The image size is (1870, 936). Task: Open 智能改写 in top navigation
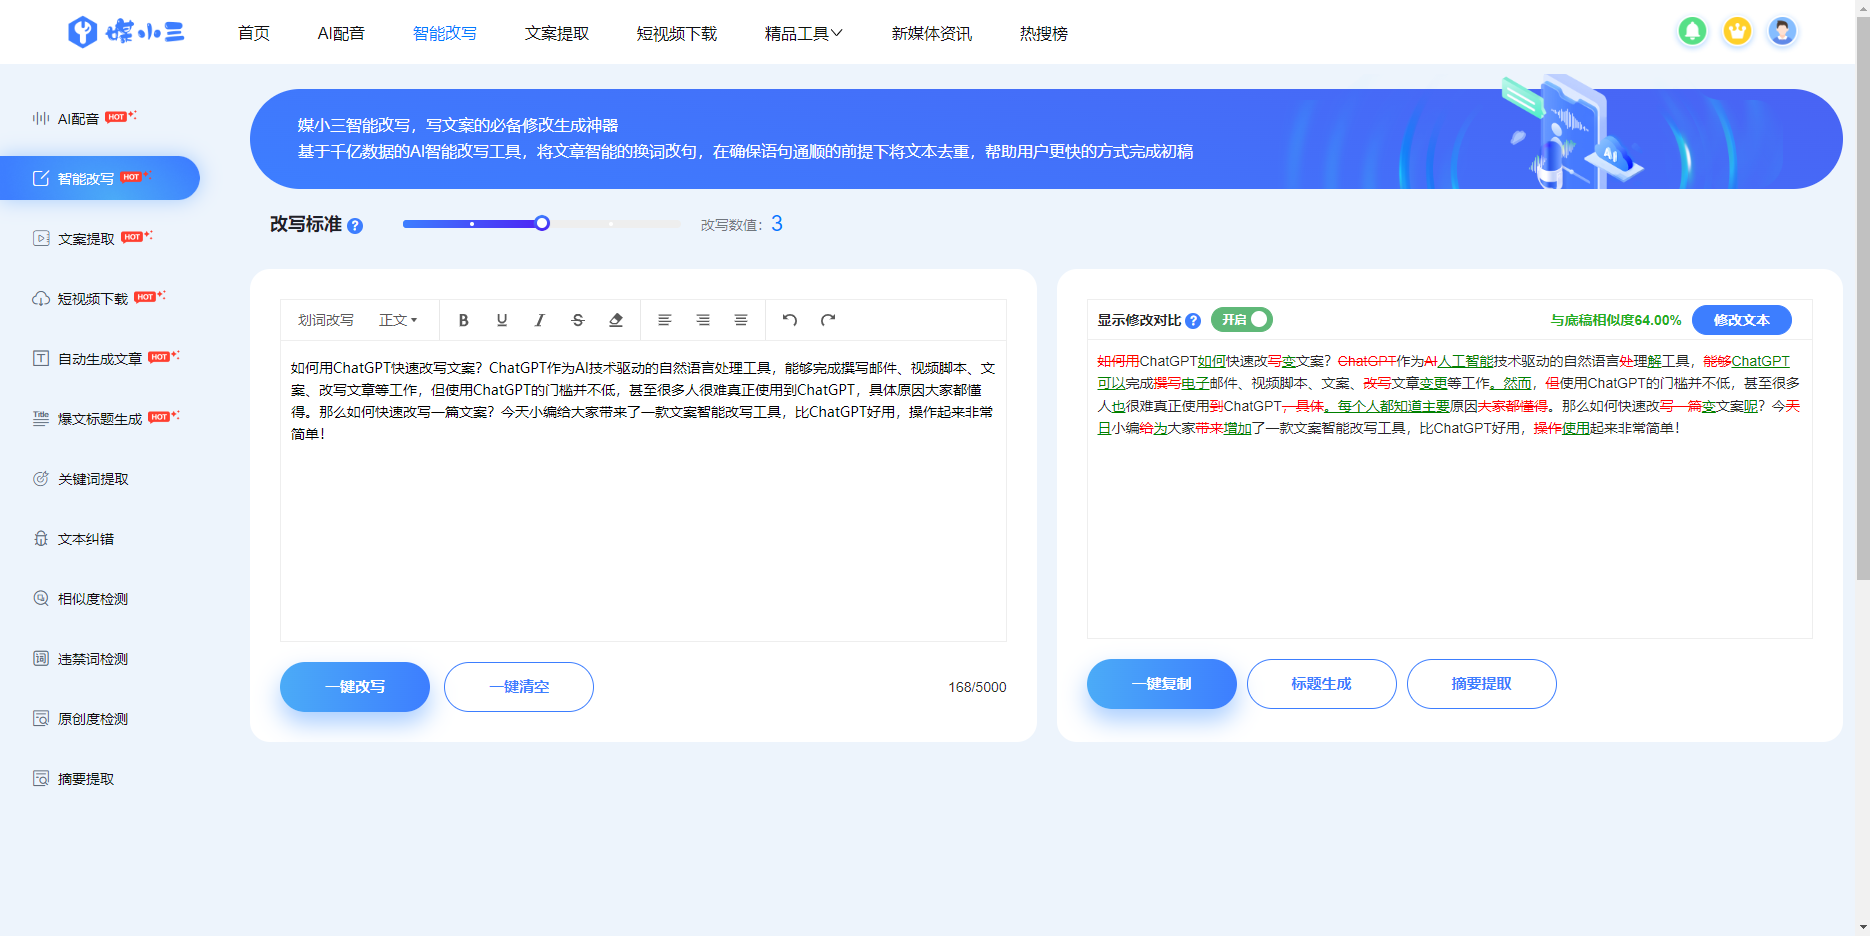pos(445,33)
